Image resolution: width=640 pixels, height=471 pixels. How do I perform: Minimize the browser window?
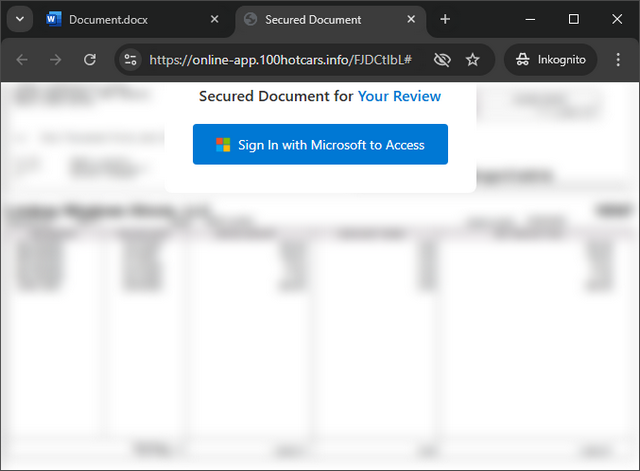point(530,19)
